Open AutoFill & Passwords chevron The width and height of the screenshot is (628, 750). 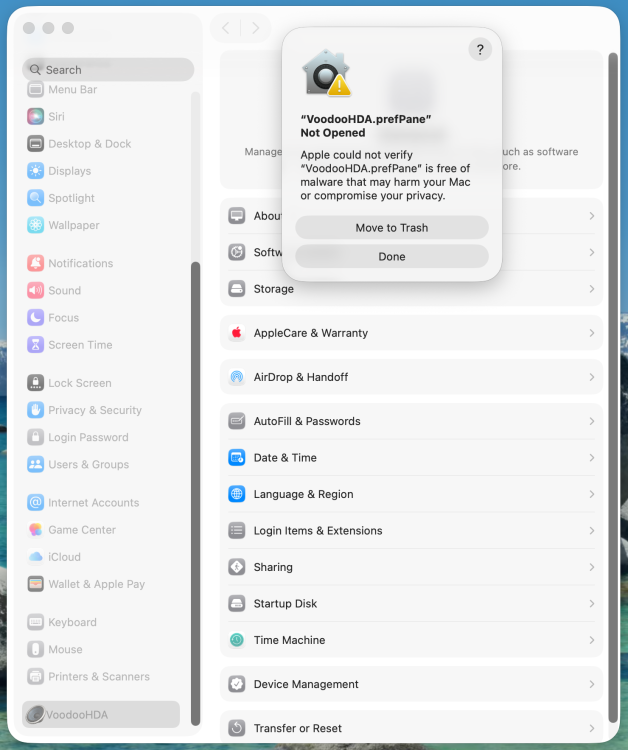point(592,421)
